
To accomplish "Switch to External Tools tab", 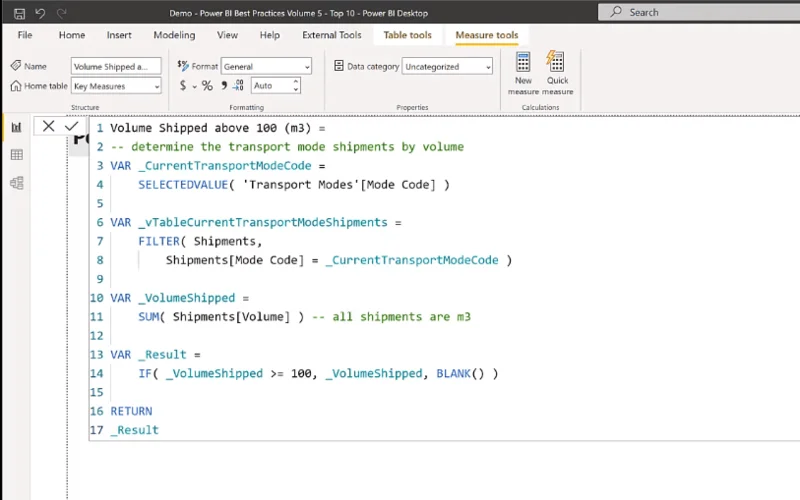I will point(332,35).
